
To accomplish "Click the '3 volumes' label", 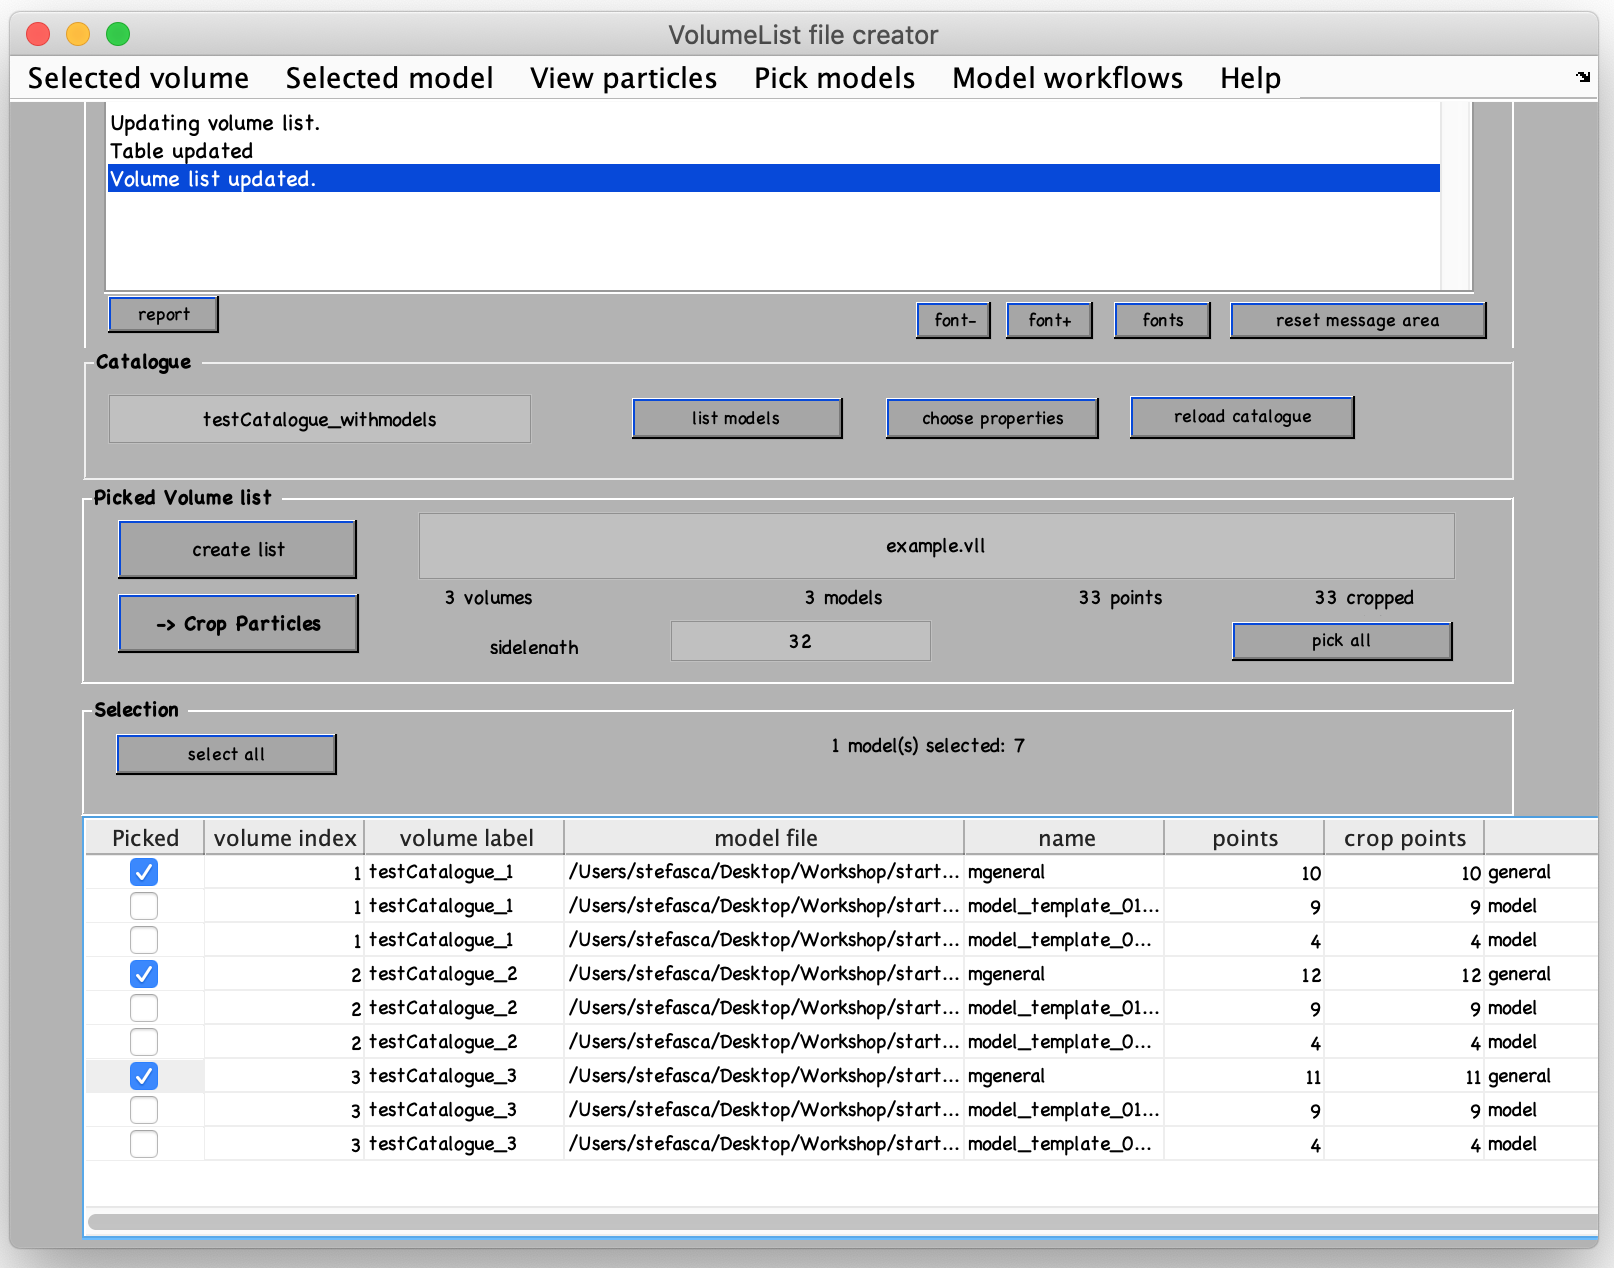I will [488, 598].
